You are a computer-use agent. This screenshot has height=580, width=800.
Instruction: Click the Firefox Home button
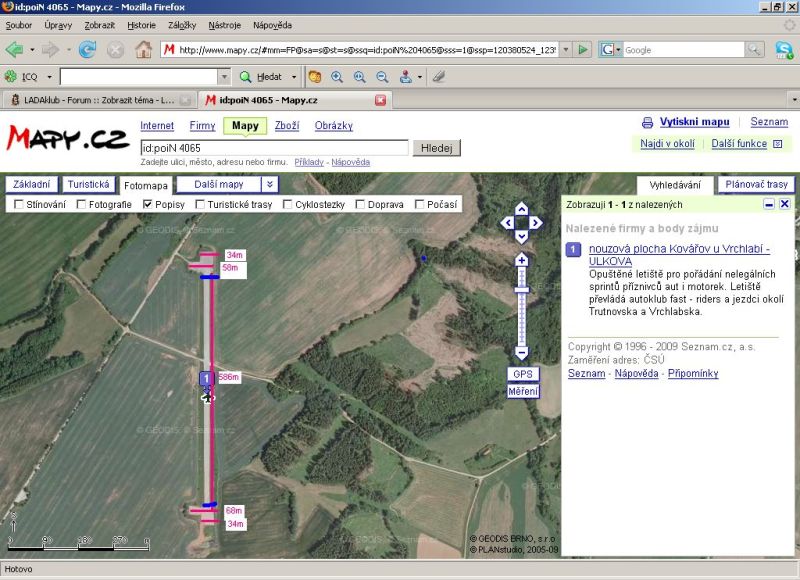click(143, 49)
